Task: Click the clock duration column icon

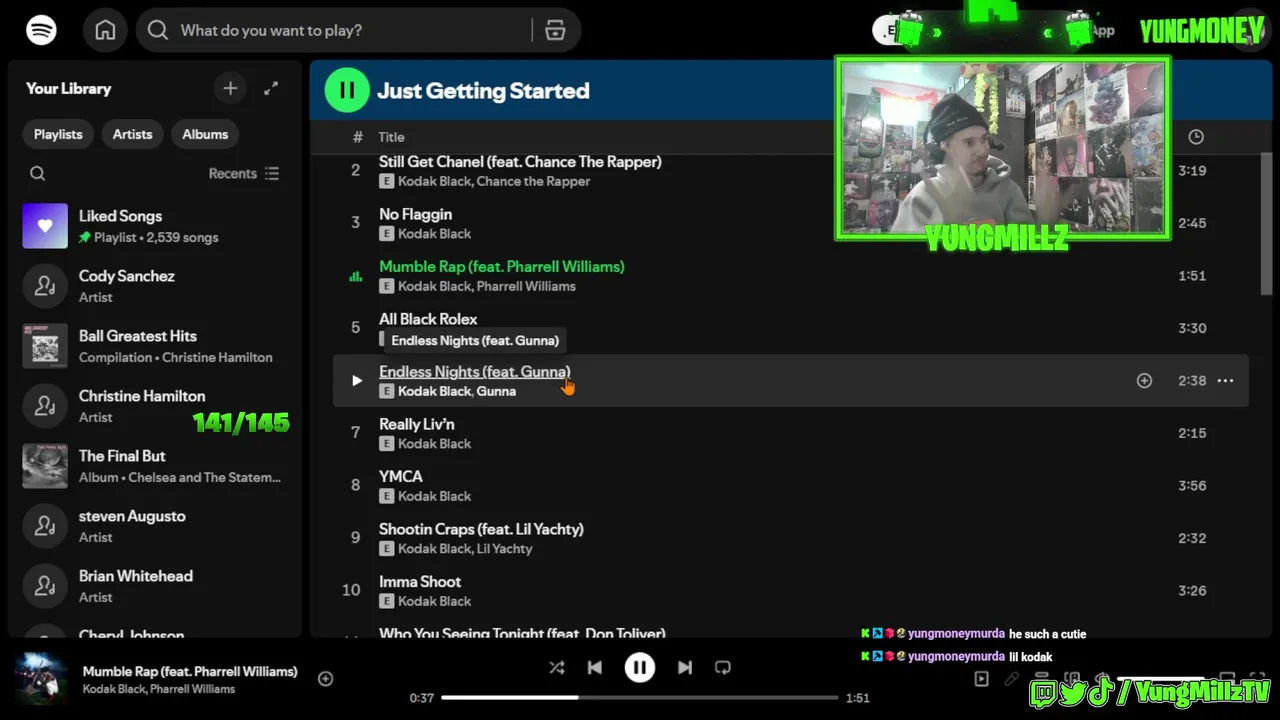Action: tap(1196, 137)
